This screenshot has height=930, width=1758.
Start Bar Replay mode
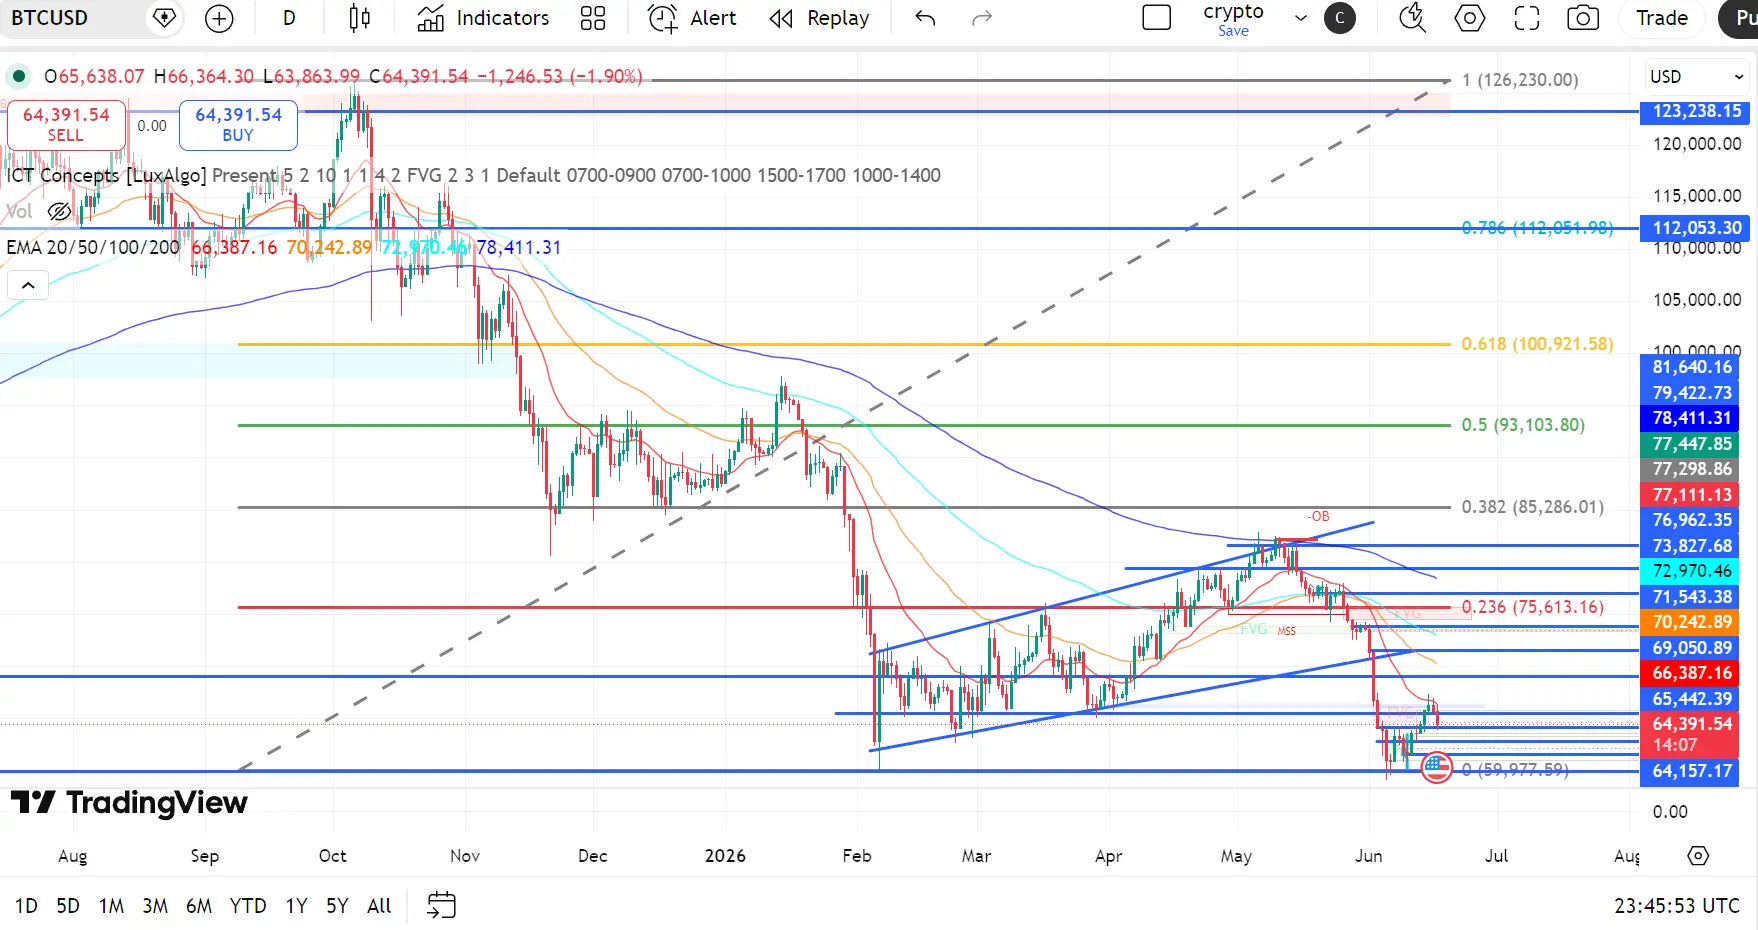click(x=819, y=18)
